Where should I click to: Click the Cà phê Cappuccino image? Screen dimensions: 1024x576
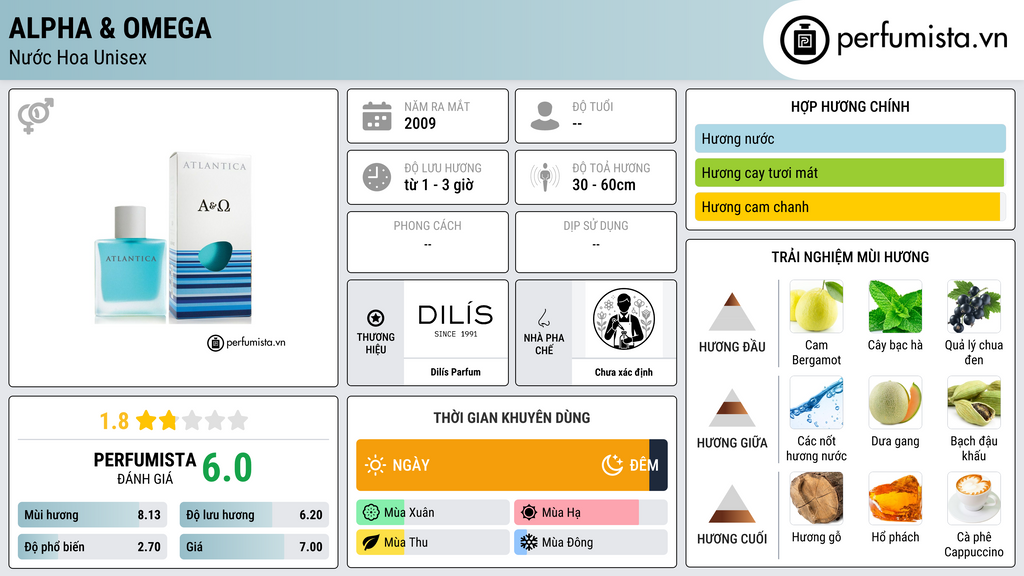974,498
